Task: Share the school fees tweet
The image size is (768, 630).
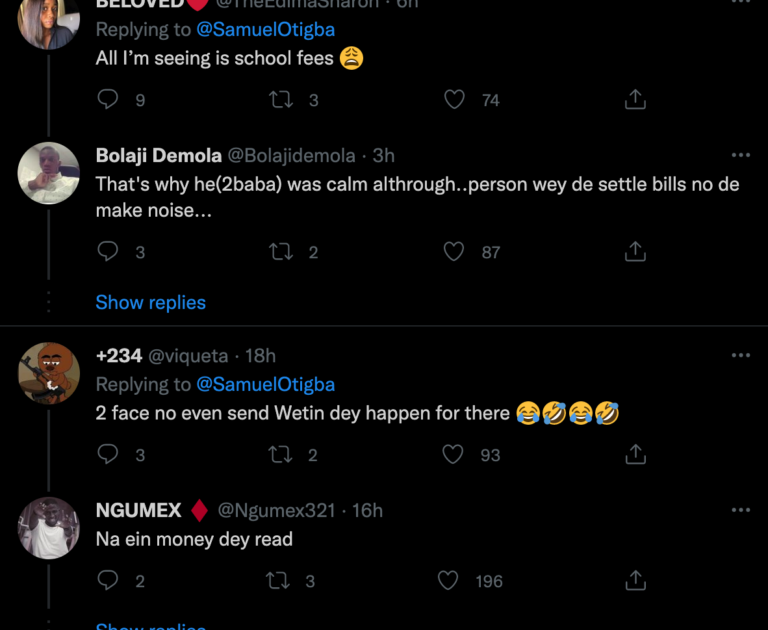Action: pos(635,99)
